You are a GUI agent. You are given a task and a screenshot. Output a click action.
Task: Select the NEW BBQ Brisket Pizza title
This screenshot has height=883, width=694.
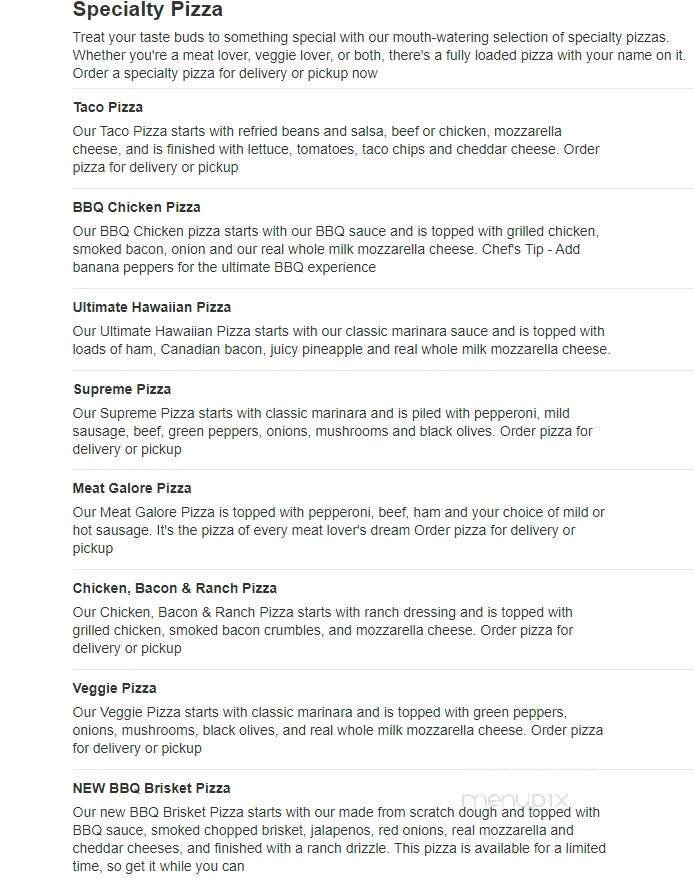pos(152,788)
